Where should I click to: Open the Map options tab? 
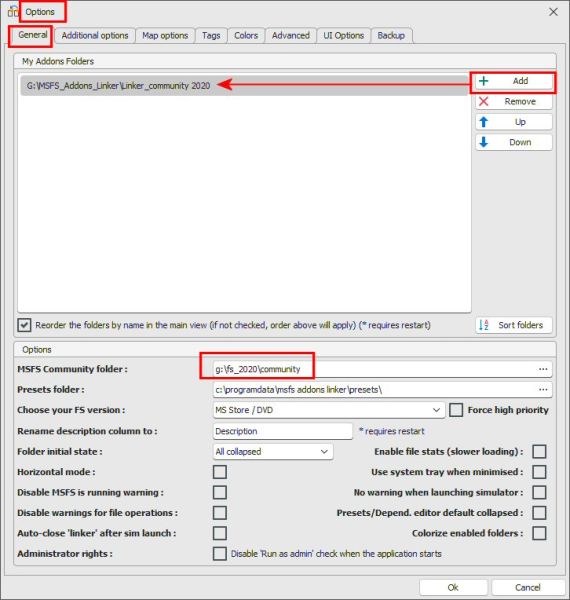165,36
